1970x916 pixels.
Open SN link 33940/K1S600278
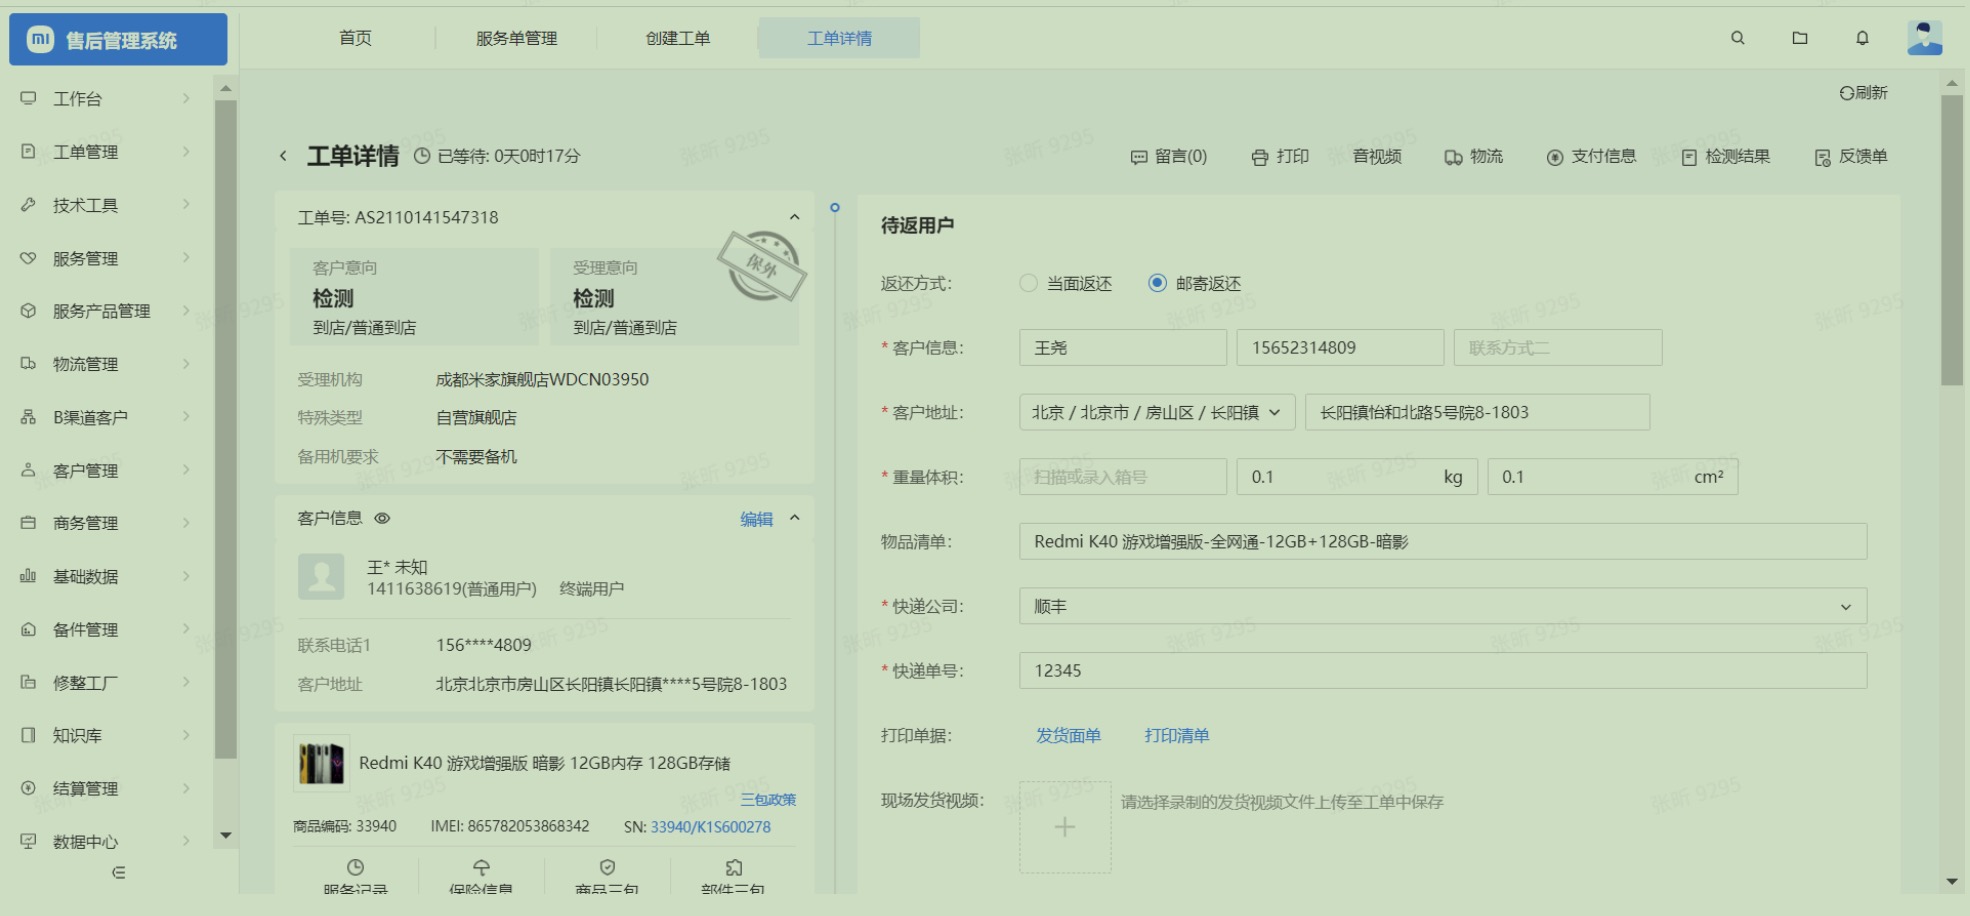pyautogui.click(x=710, y=827)
